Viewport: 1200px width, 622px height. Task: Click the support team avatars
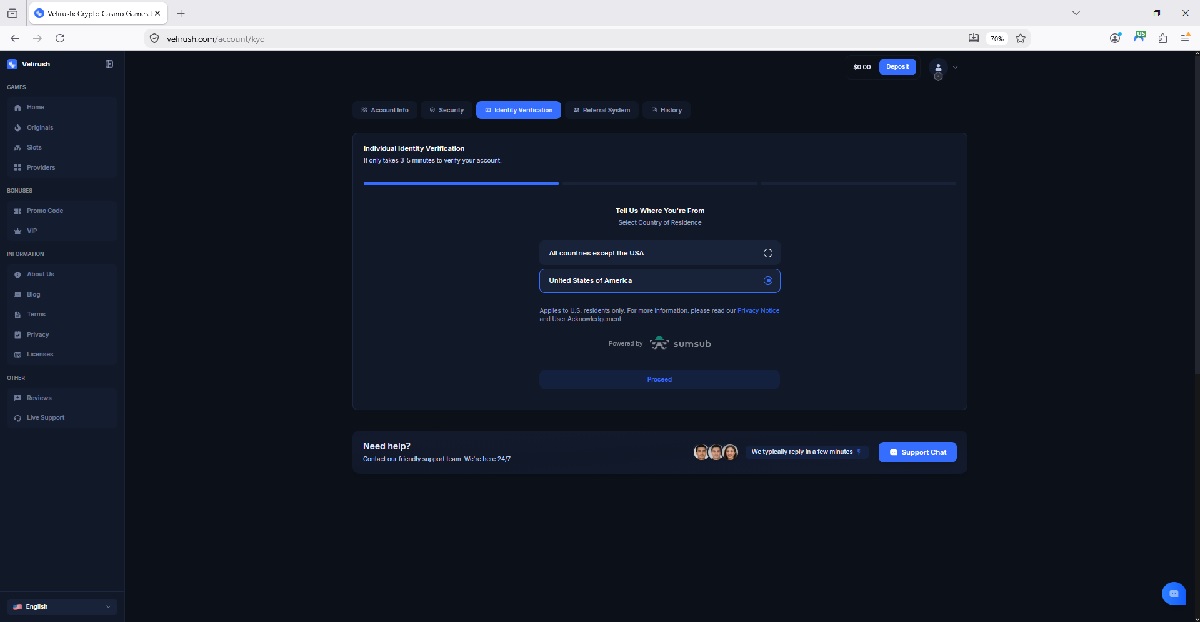point(716,452)
